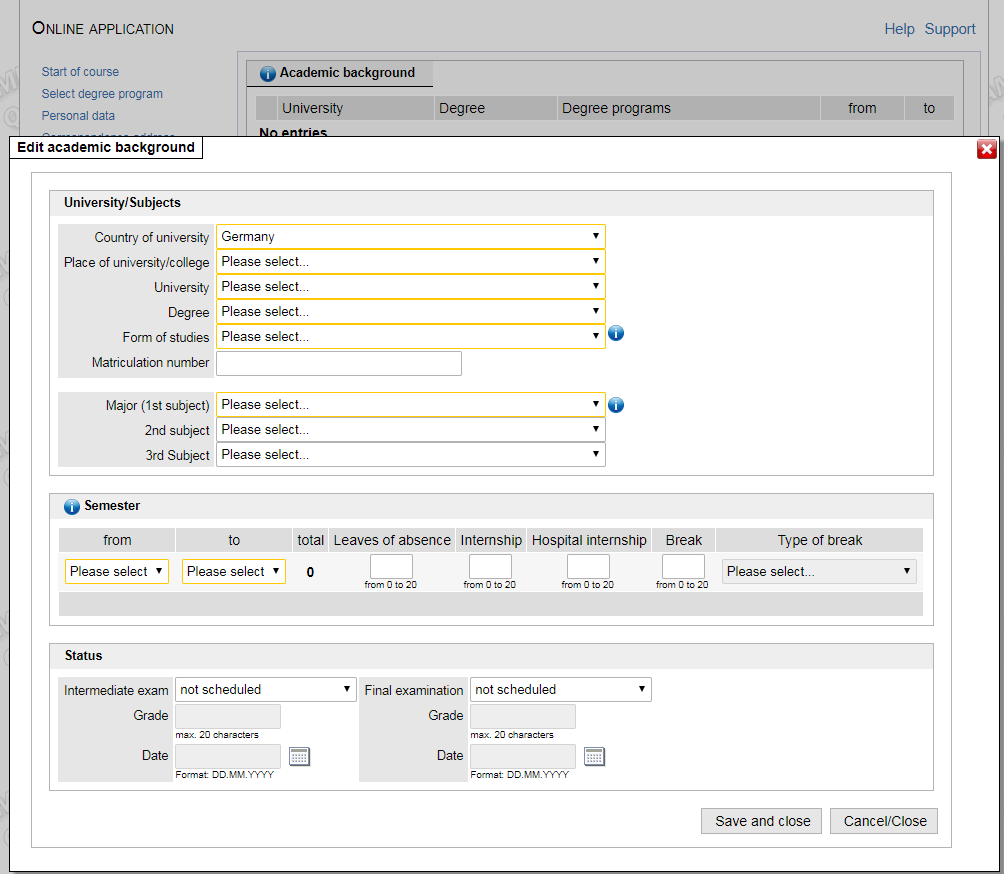Open the Semester from dropdown
This screenshot has width=1004, height=874.
point(117,571)
